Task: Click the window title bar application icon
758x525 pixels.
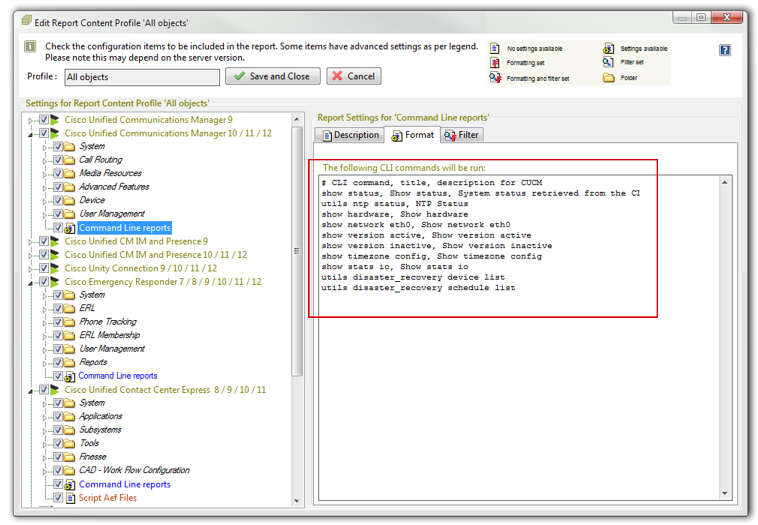Action: (x=27, y=21)
